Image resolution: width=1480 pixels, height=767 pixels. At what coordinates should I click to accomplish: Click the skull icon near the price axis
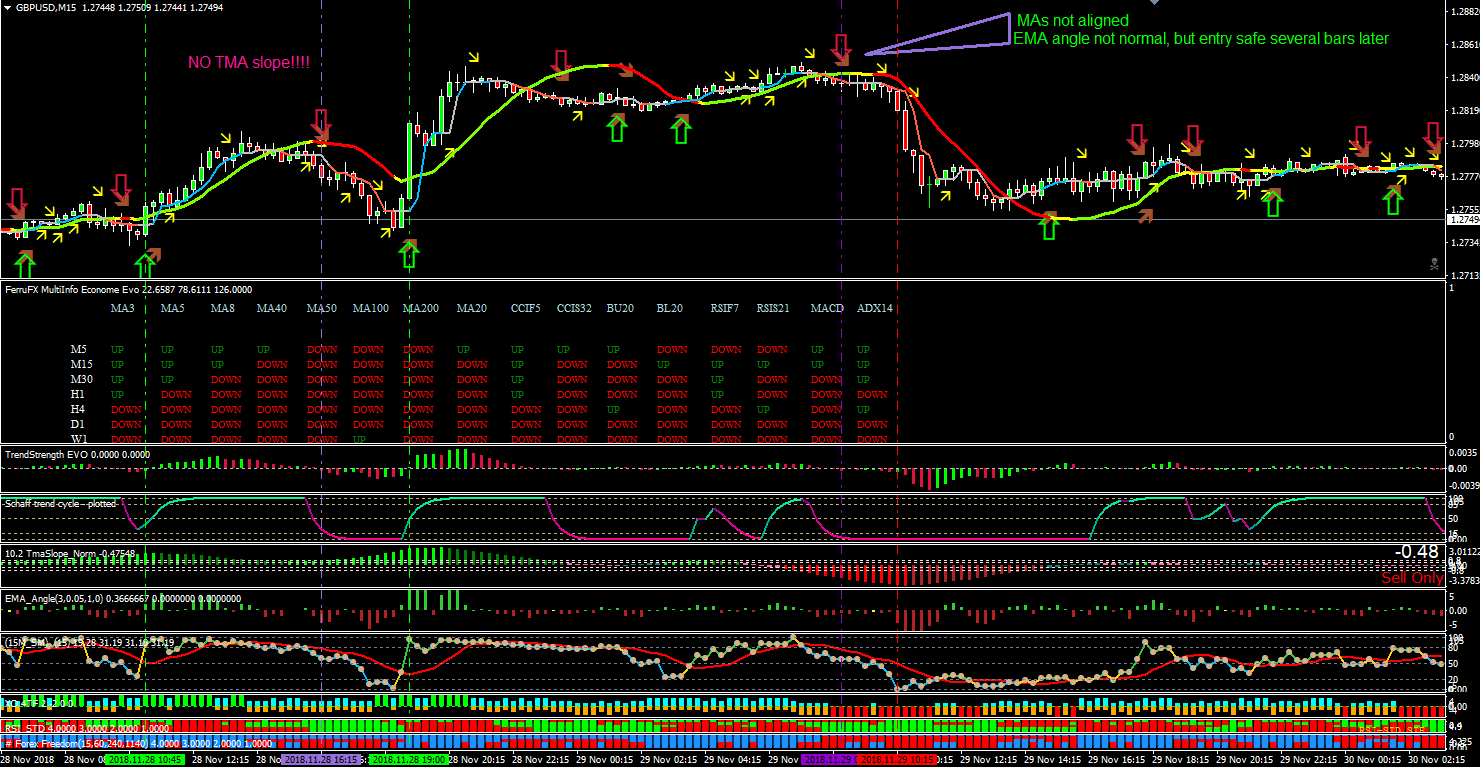(1434, 264)
